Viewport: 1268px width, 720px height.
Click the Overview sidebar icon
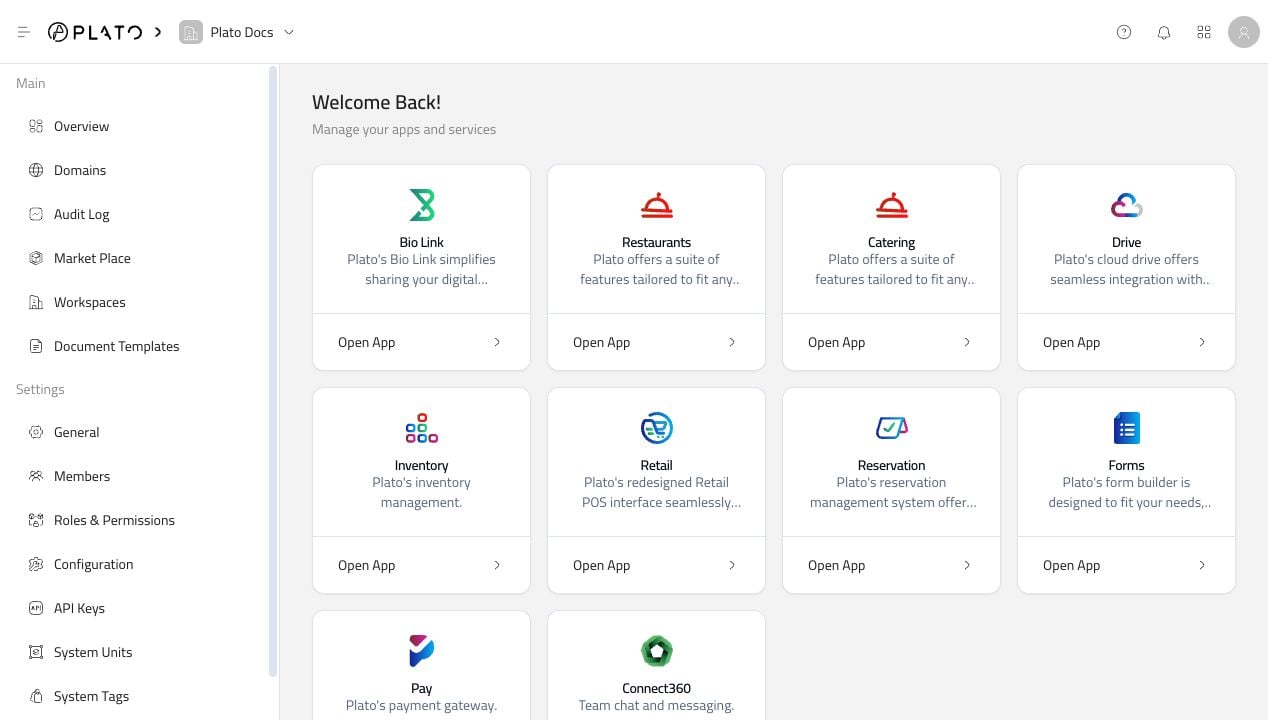pyautogui.click(x=36, y=126)
